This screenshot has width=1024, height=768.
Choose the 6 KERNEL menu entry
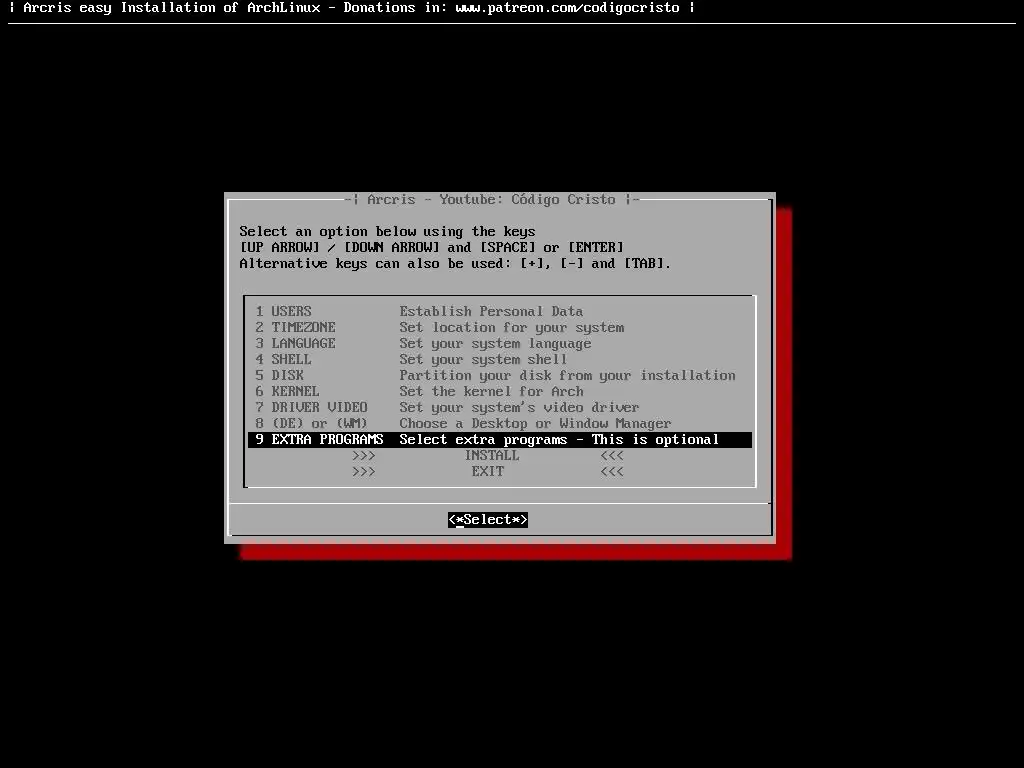point(500,391)
